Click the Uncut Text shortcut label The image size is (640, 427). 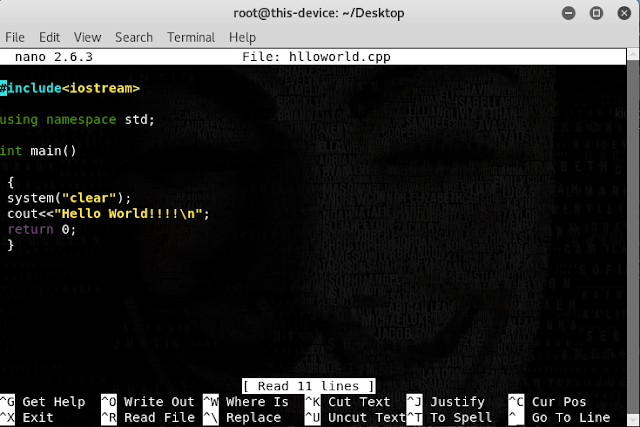[367, 418]
